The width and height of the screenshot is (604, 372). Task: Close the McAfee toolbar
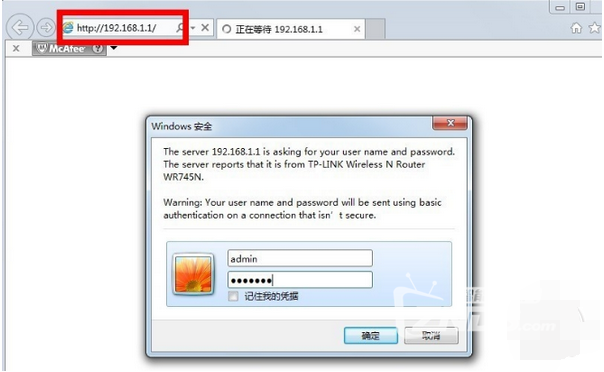(16, 49)
